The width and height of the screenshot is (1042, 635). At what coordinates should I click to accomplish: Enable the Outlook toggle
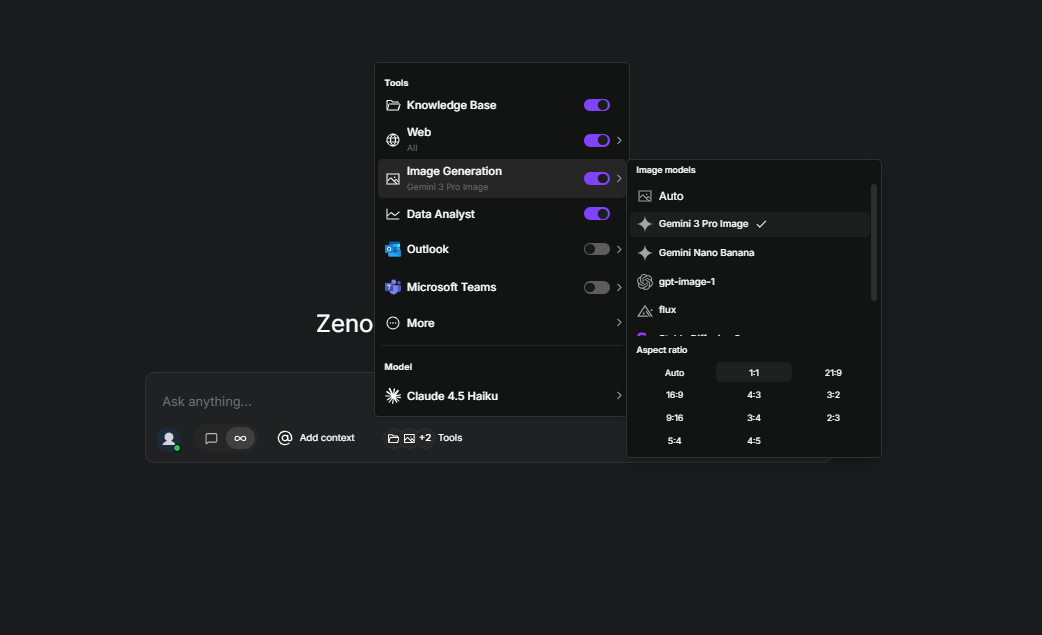click(x=597, y=249)
